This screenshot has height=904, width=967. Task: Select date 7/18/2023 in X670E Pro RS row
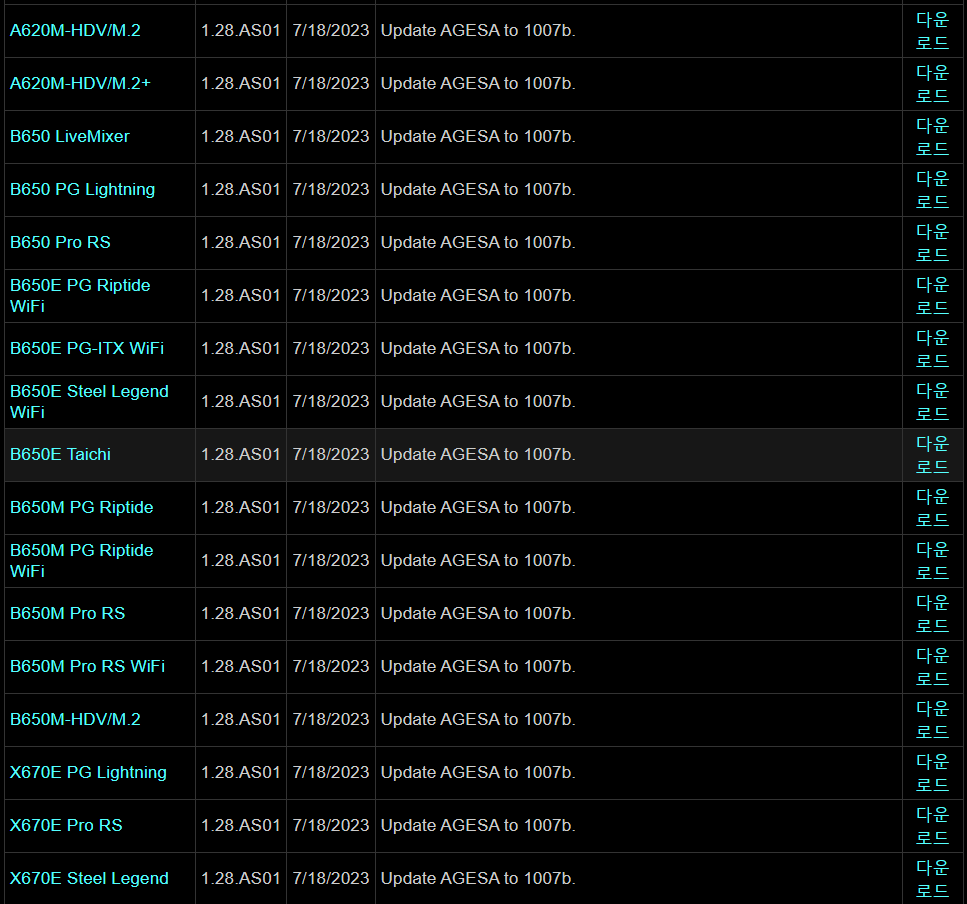(331, 826)
